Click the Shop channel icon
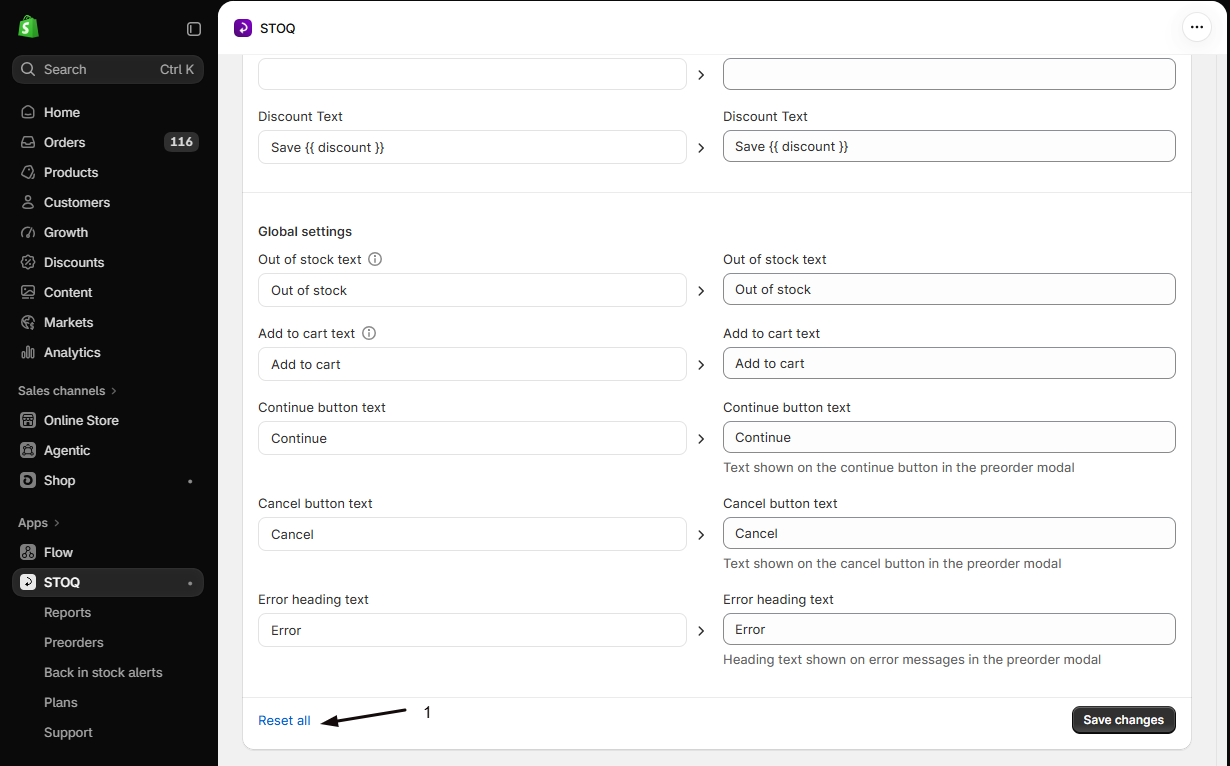This screenshot has height=766, width=1230. 28,480
